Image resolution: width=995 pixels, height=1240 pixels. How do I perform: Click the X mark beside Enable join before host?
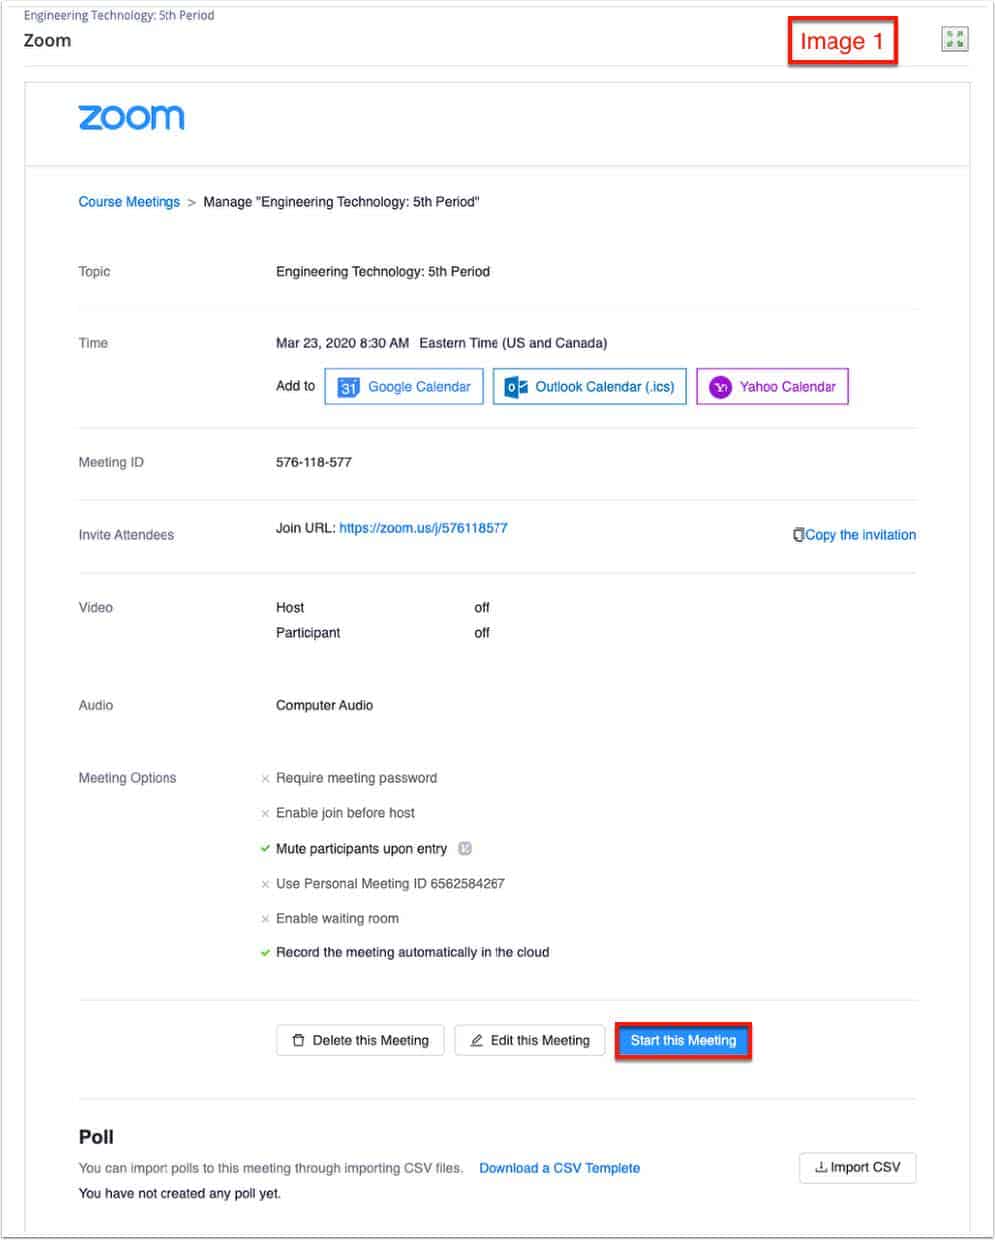pos(265,813)
